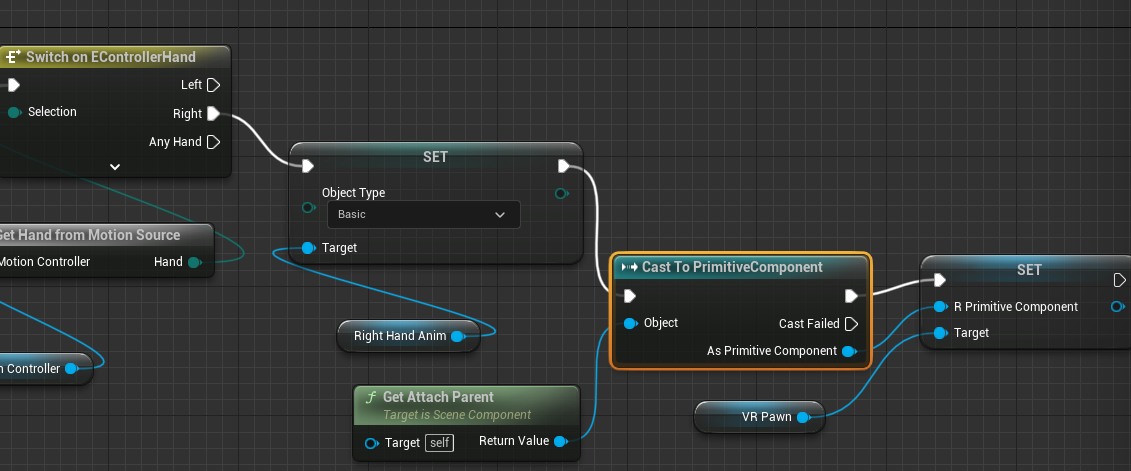
Task: Click the Target self input pin
Action: (371, 443)
